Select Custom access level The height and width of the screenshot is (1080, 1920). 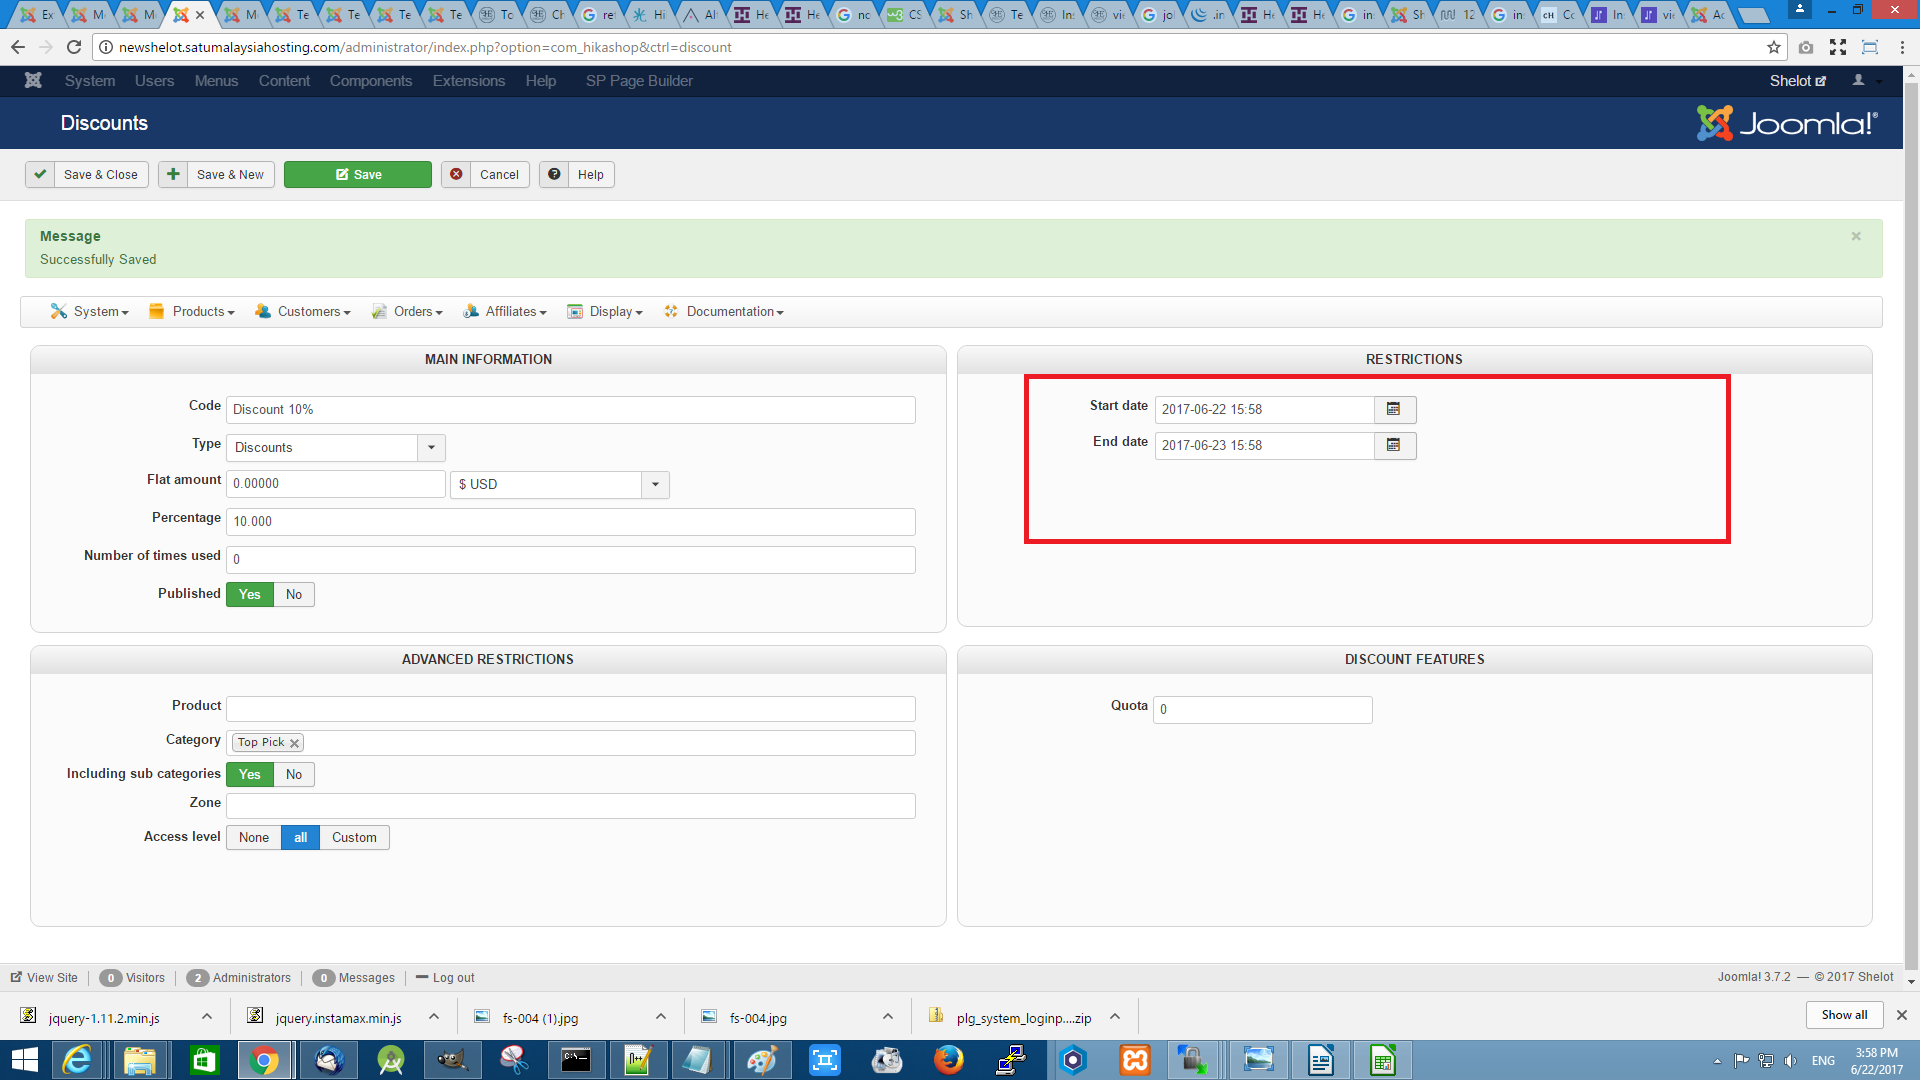(354, 837)
